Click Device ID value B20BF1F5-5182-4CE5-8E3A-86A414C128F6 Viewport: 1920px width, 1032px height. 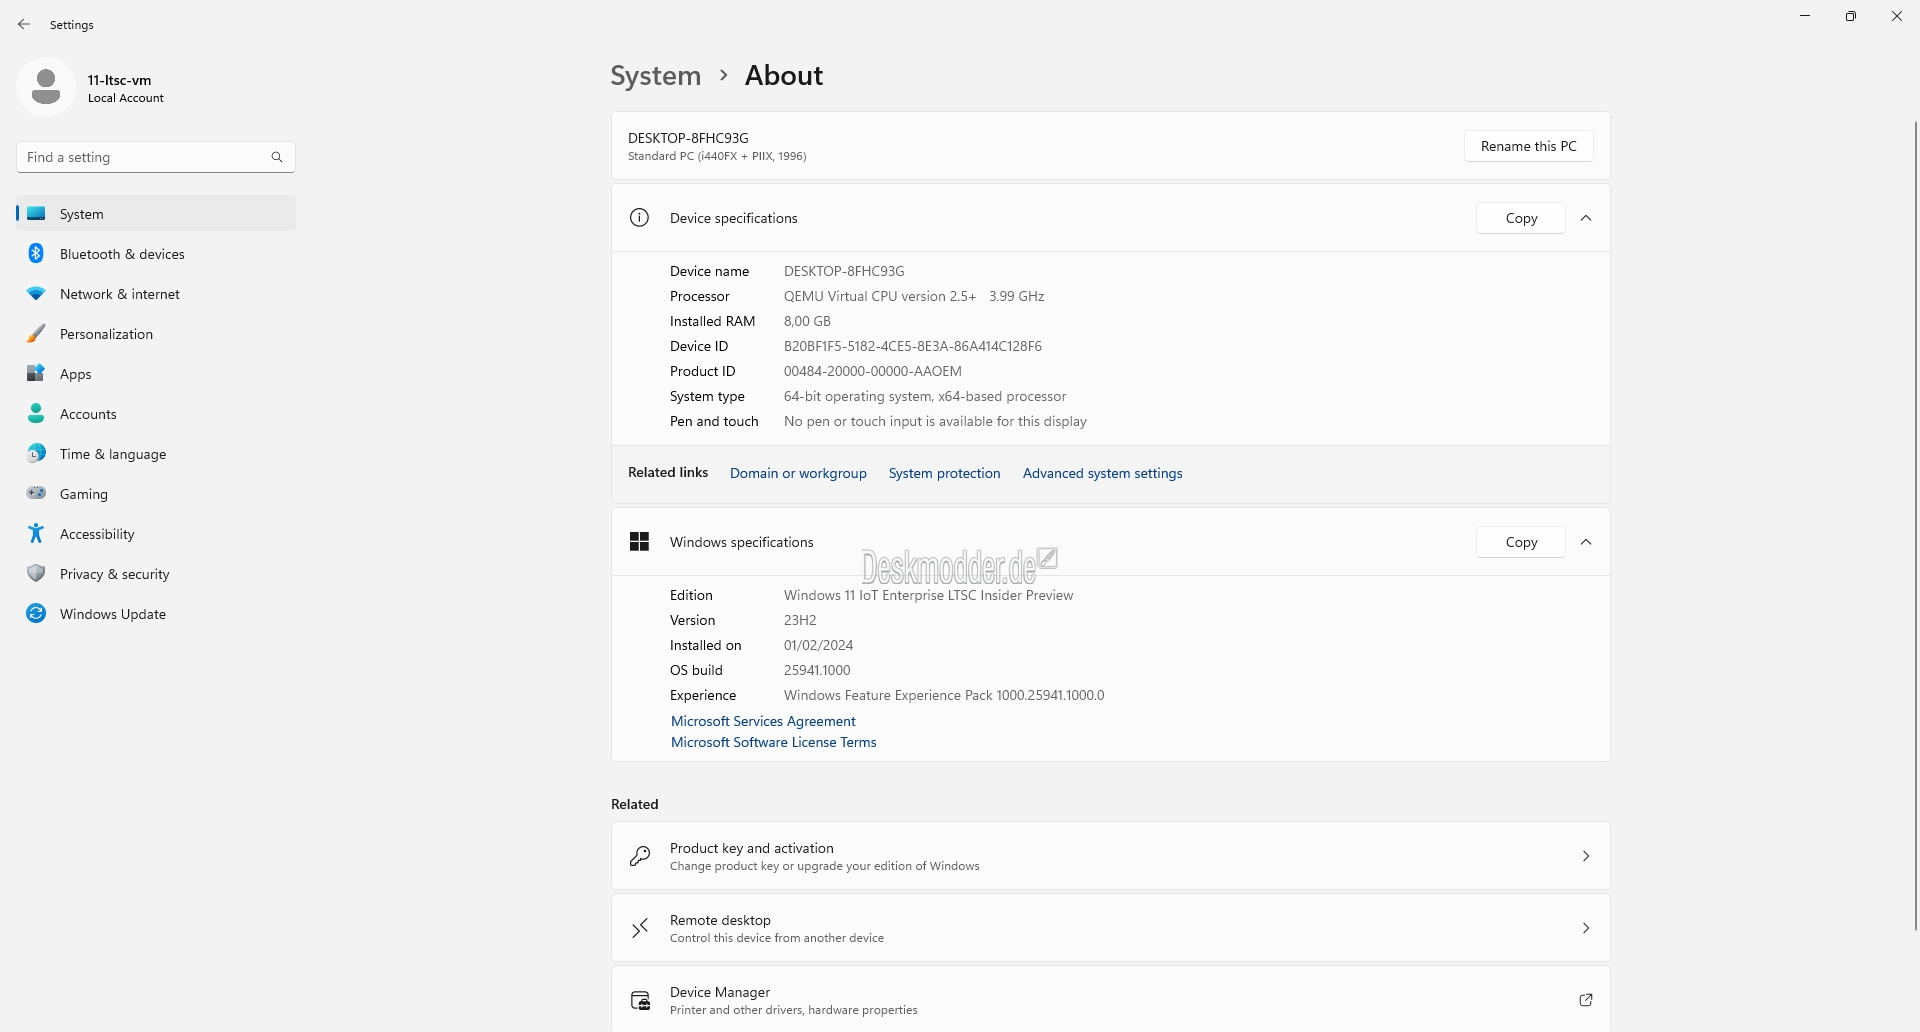pos(912,346)
